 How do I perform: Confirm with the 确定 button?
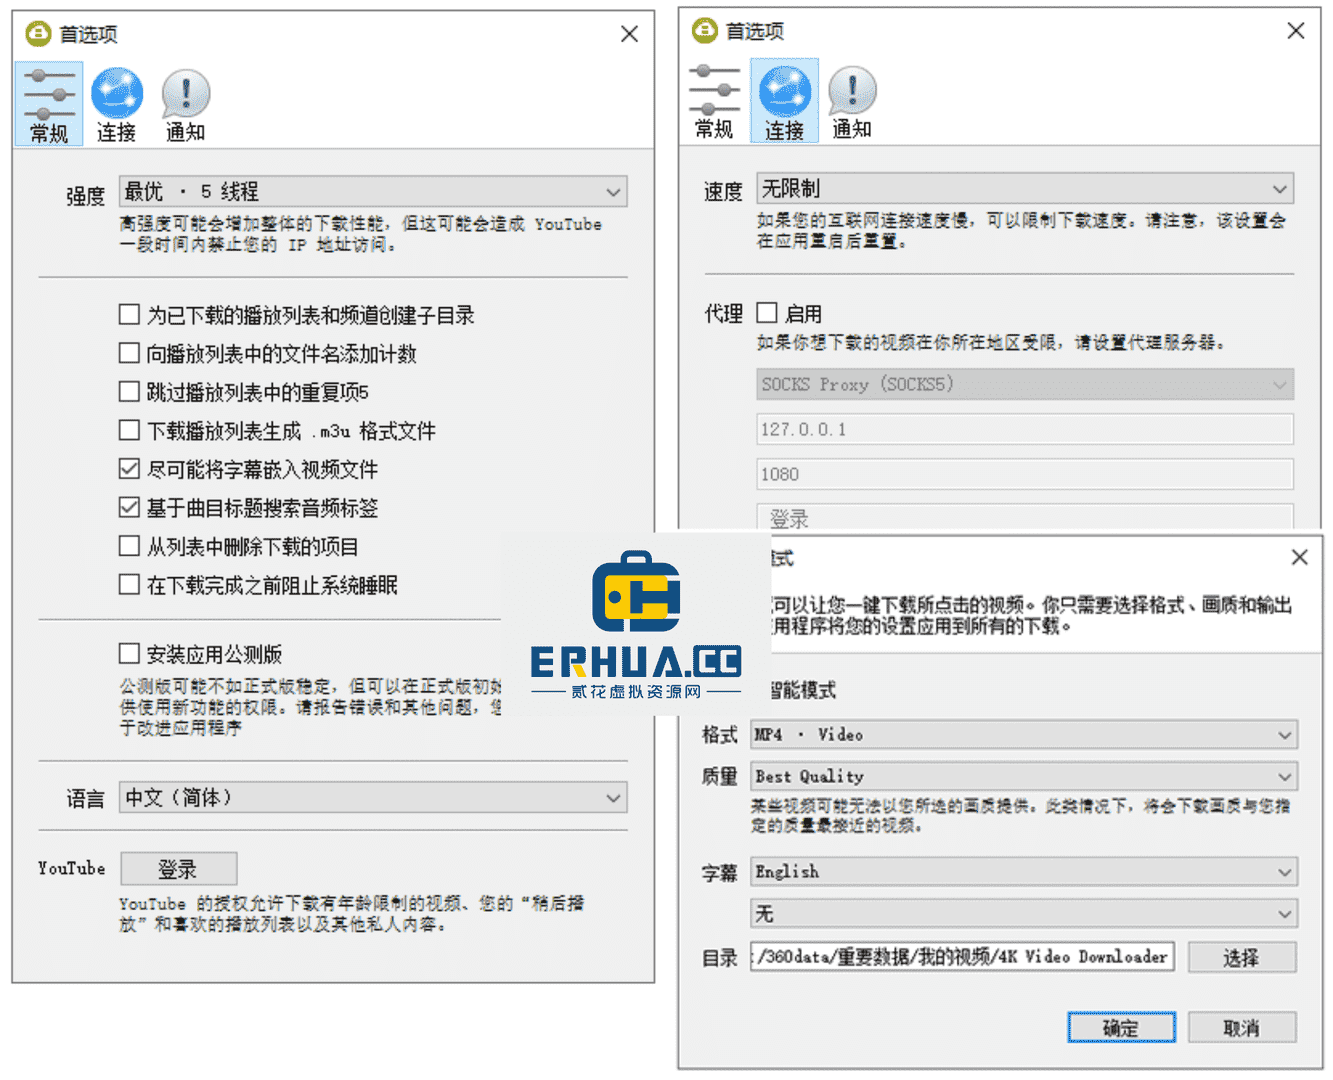click(x=1121, y=1027)
